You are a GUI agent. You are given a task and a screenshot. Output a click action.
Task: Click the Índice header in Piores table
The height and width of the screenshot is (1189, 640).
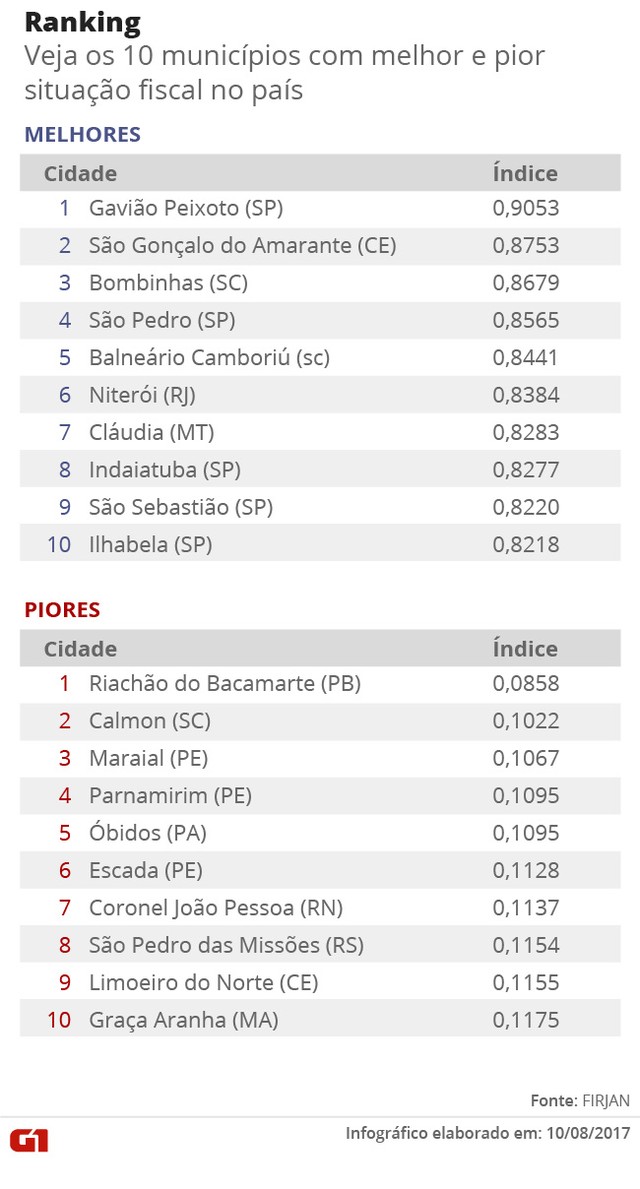[525, 649]
